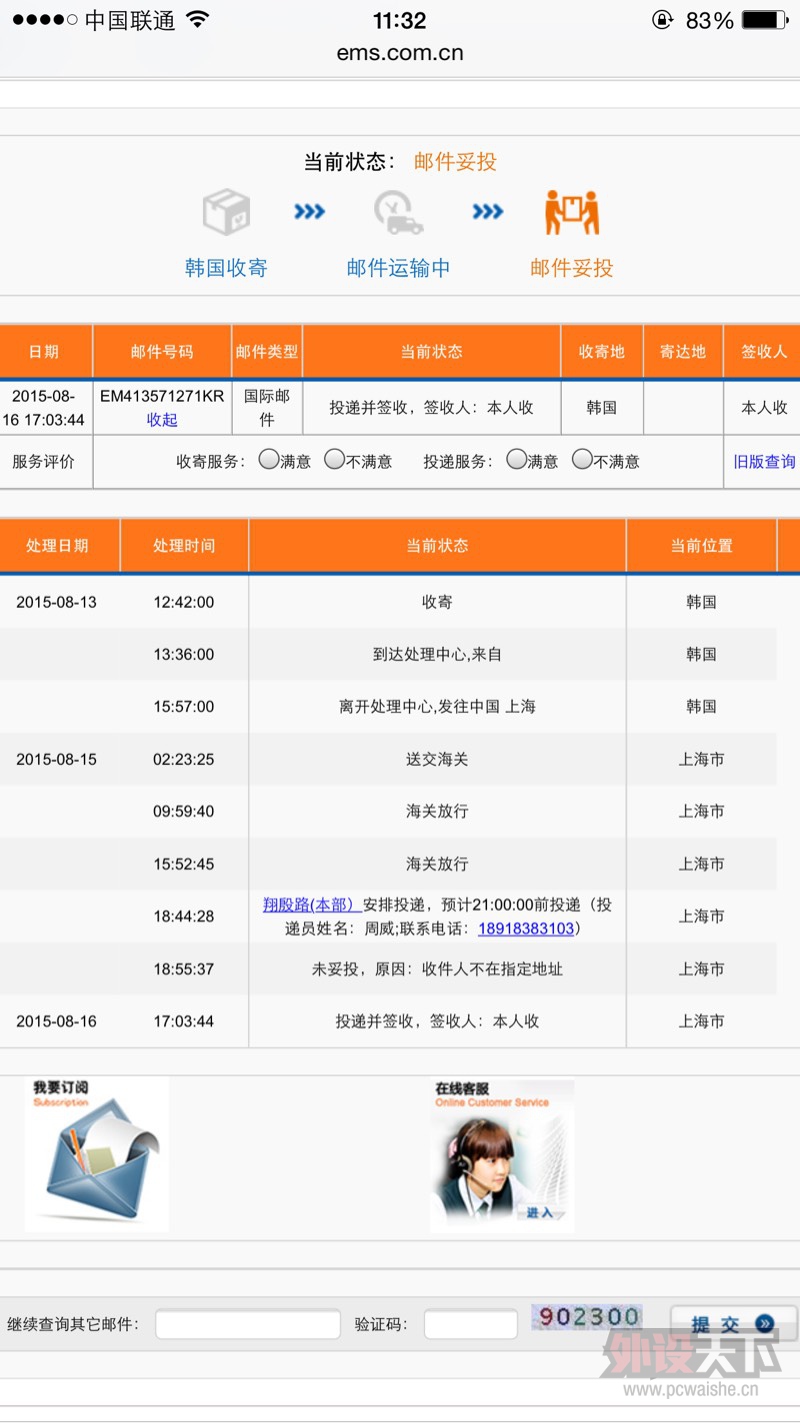Image resolution: width=800 pixels, height=1423 pixels.
Task: Open the 旧版查询 link
Action: (764, 461)
